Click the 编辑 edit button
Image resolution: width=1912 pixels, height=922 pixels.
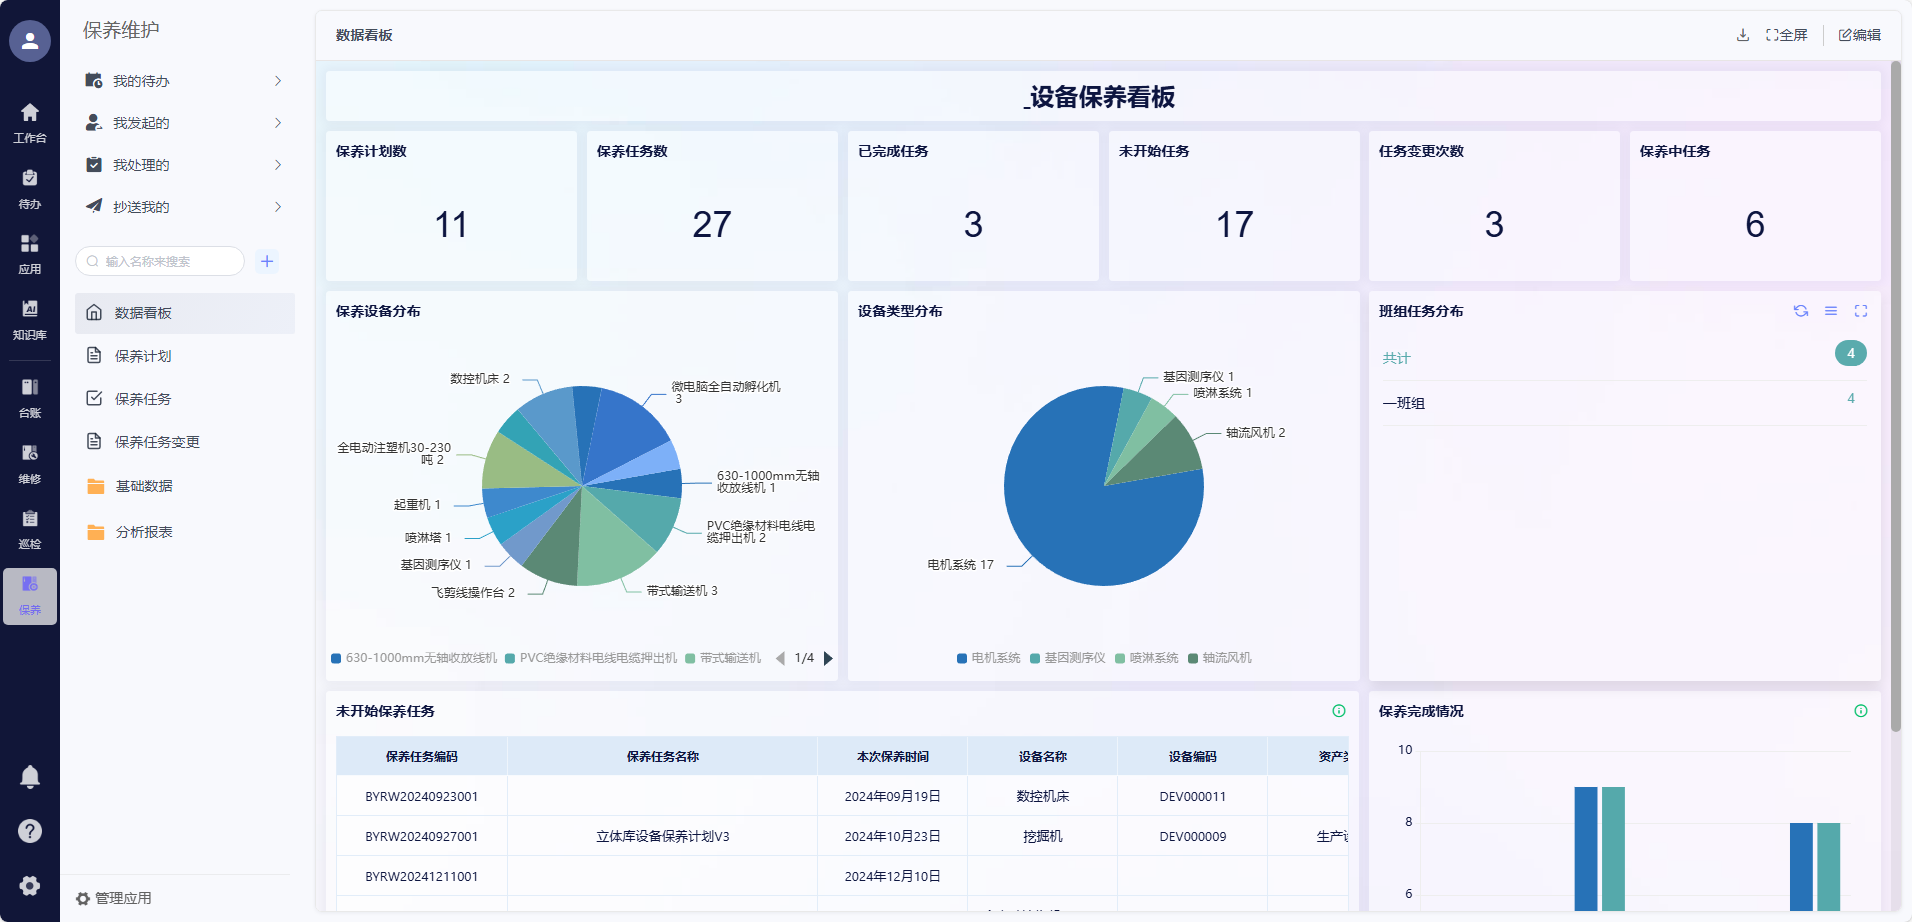[x=1860, y=35]
